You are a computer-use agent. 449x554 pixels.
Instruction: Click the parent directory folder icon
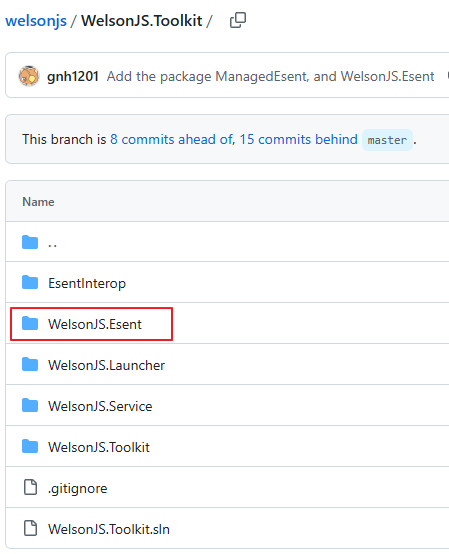(30, 242)
